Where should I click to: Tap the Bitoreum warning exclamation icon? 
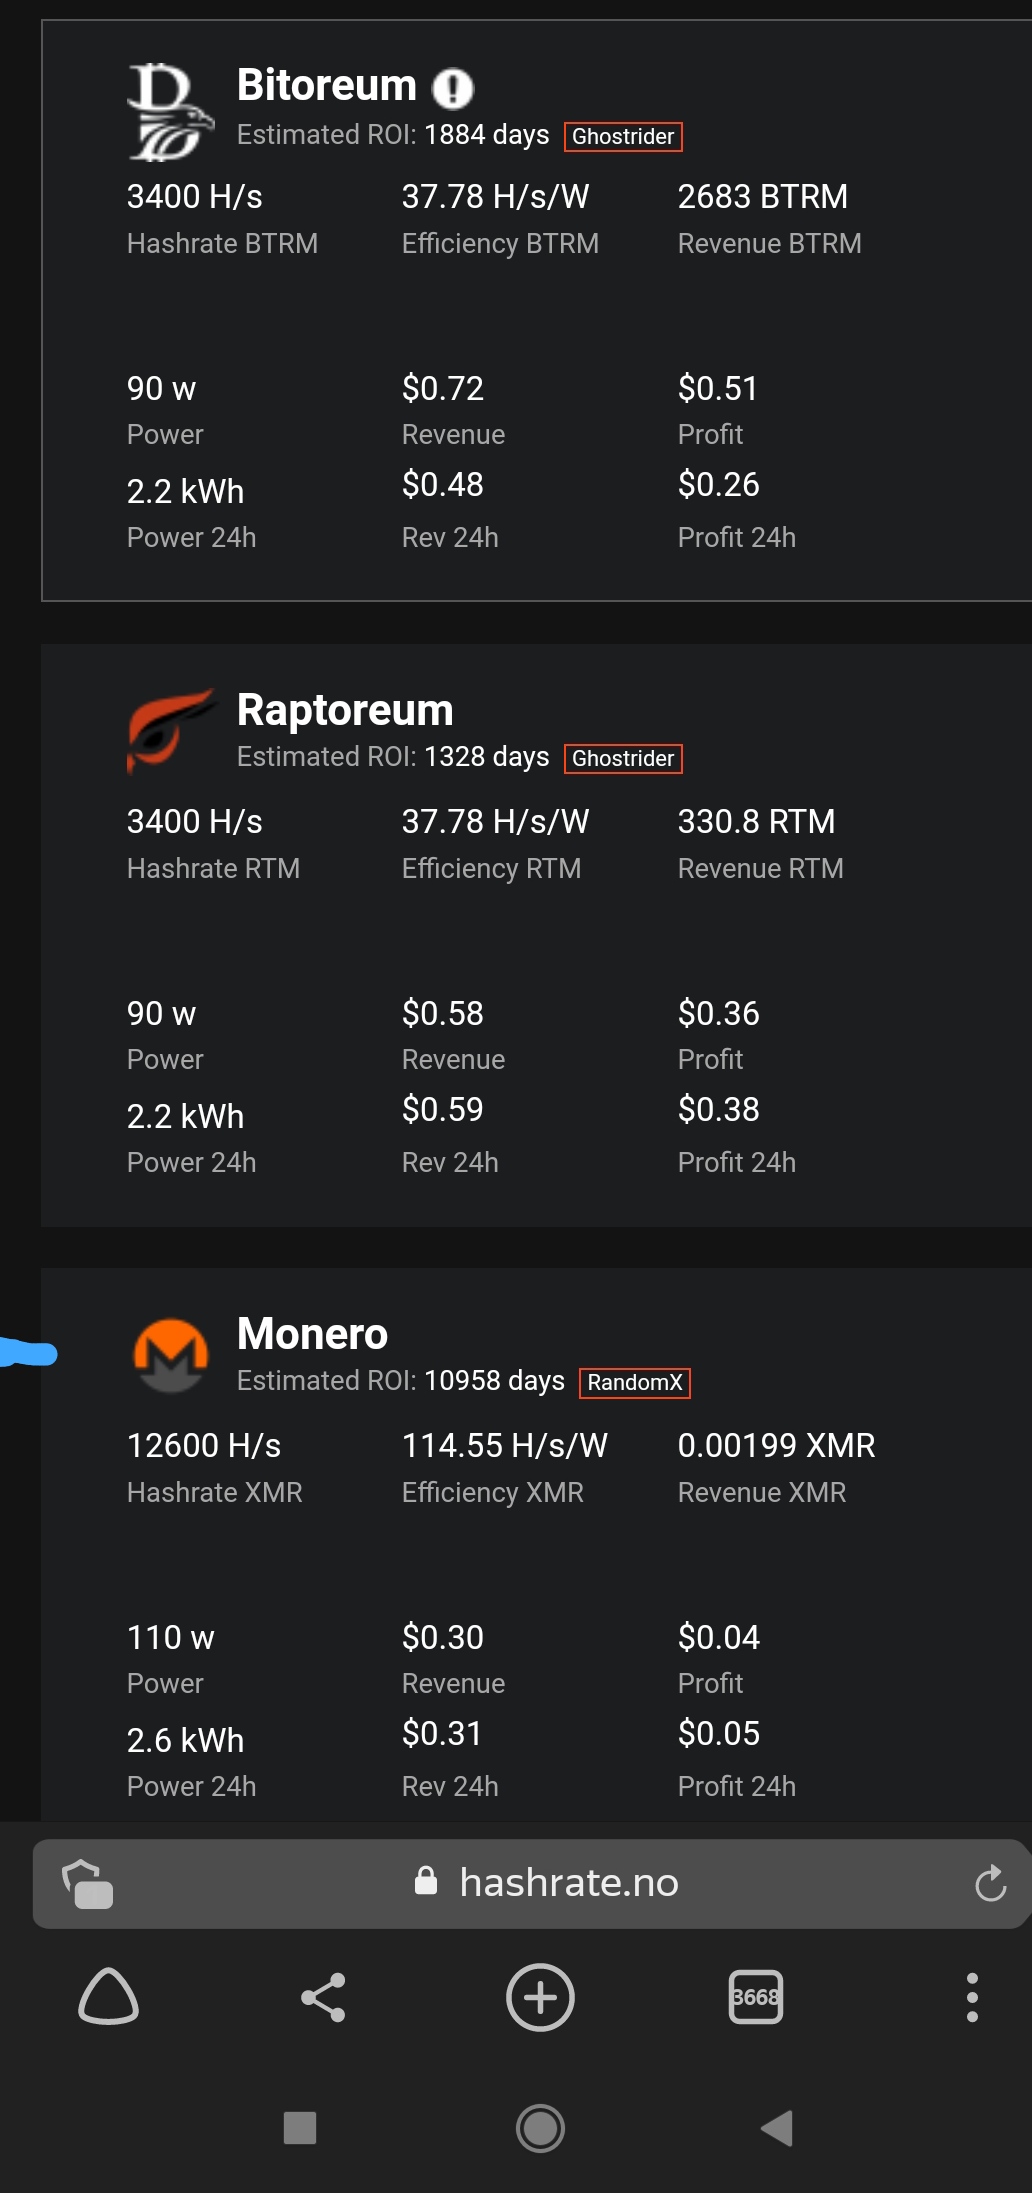tap(452, 88)
